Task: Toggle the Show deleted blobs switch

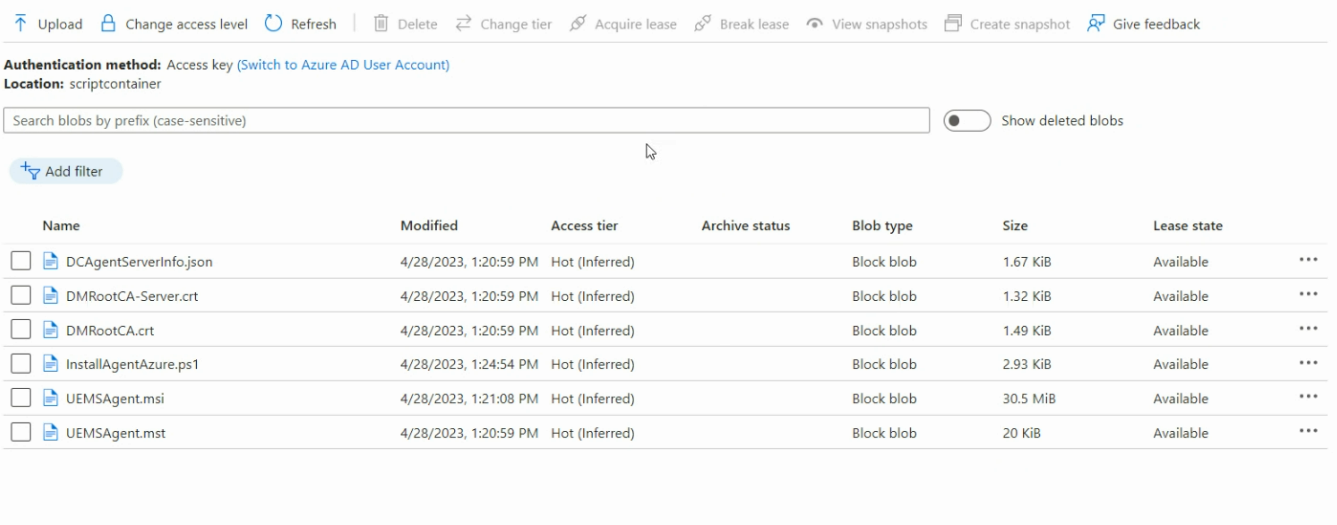Action: pos(967,121)
